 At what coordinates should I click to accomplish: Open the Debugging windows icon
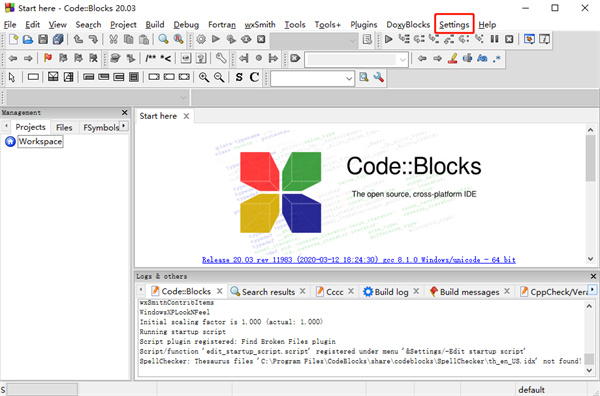pyautogui.click(x=530, y=39)
